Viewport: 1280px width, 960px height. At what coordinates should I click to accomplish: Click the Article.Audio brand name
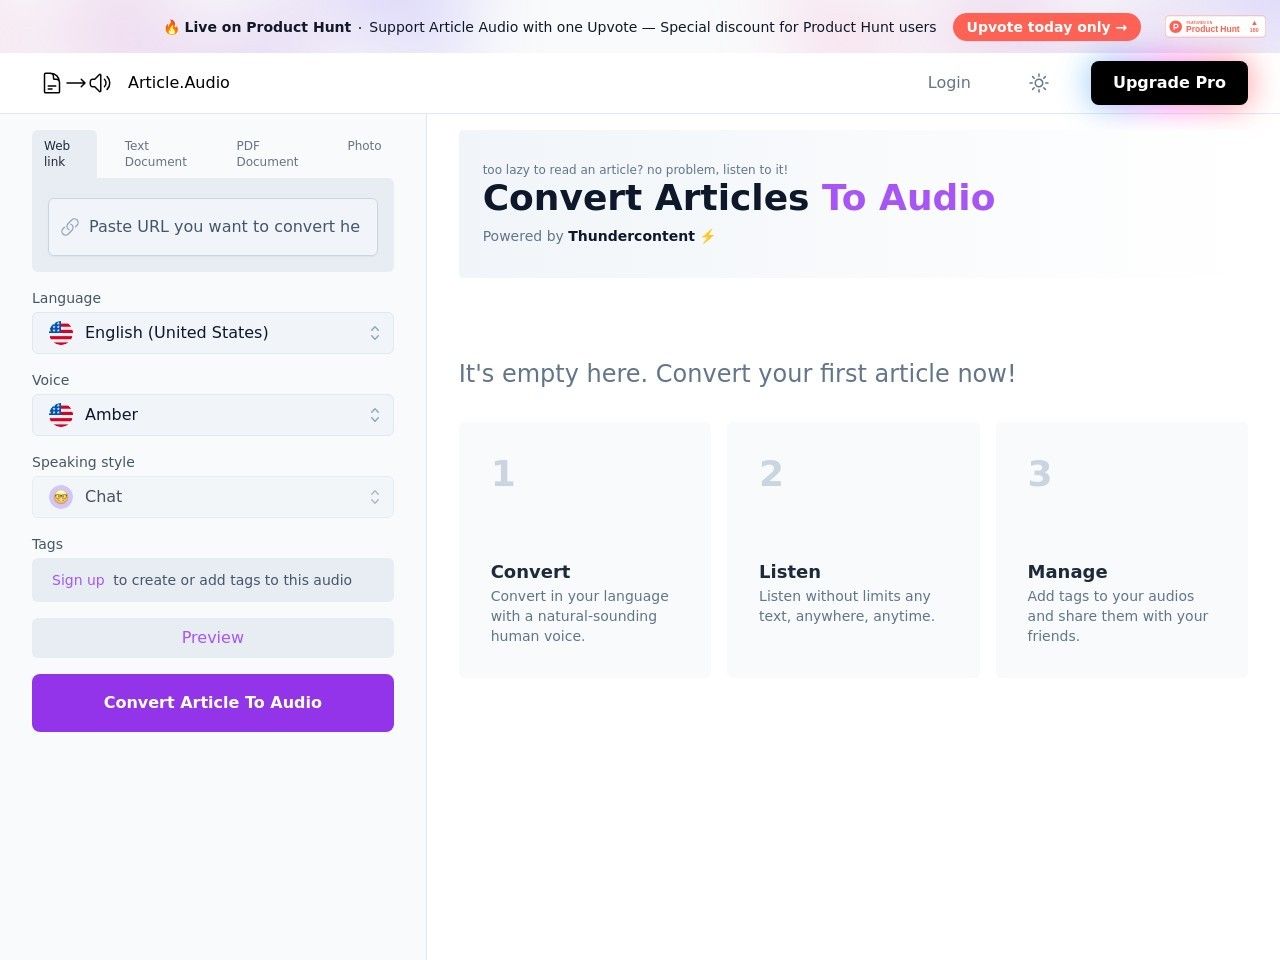coord(179,83)
